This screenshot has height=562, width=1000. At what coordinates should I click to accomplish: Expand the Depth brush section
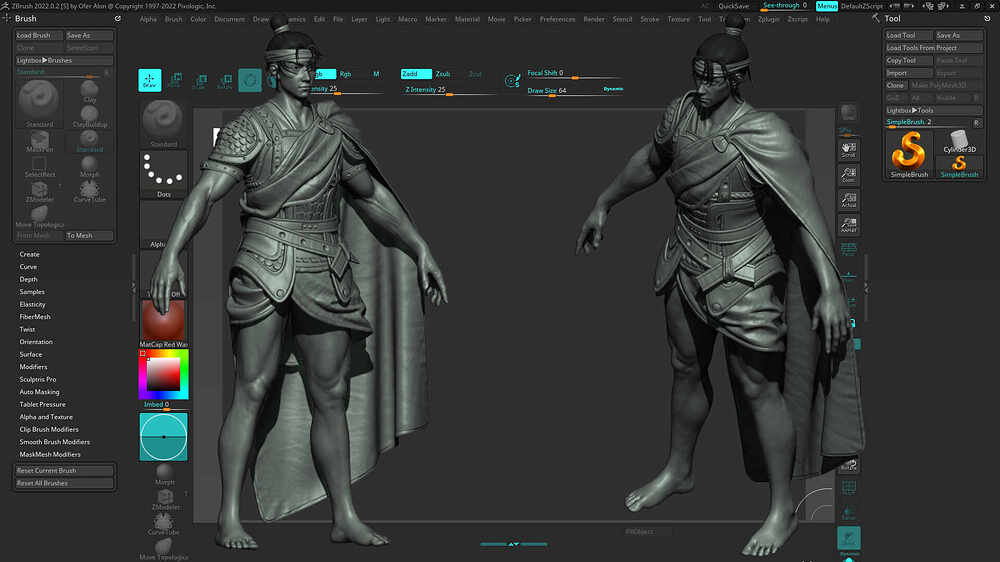pos(28,279)
